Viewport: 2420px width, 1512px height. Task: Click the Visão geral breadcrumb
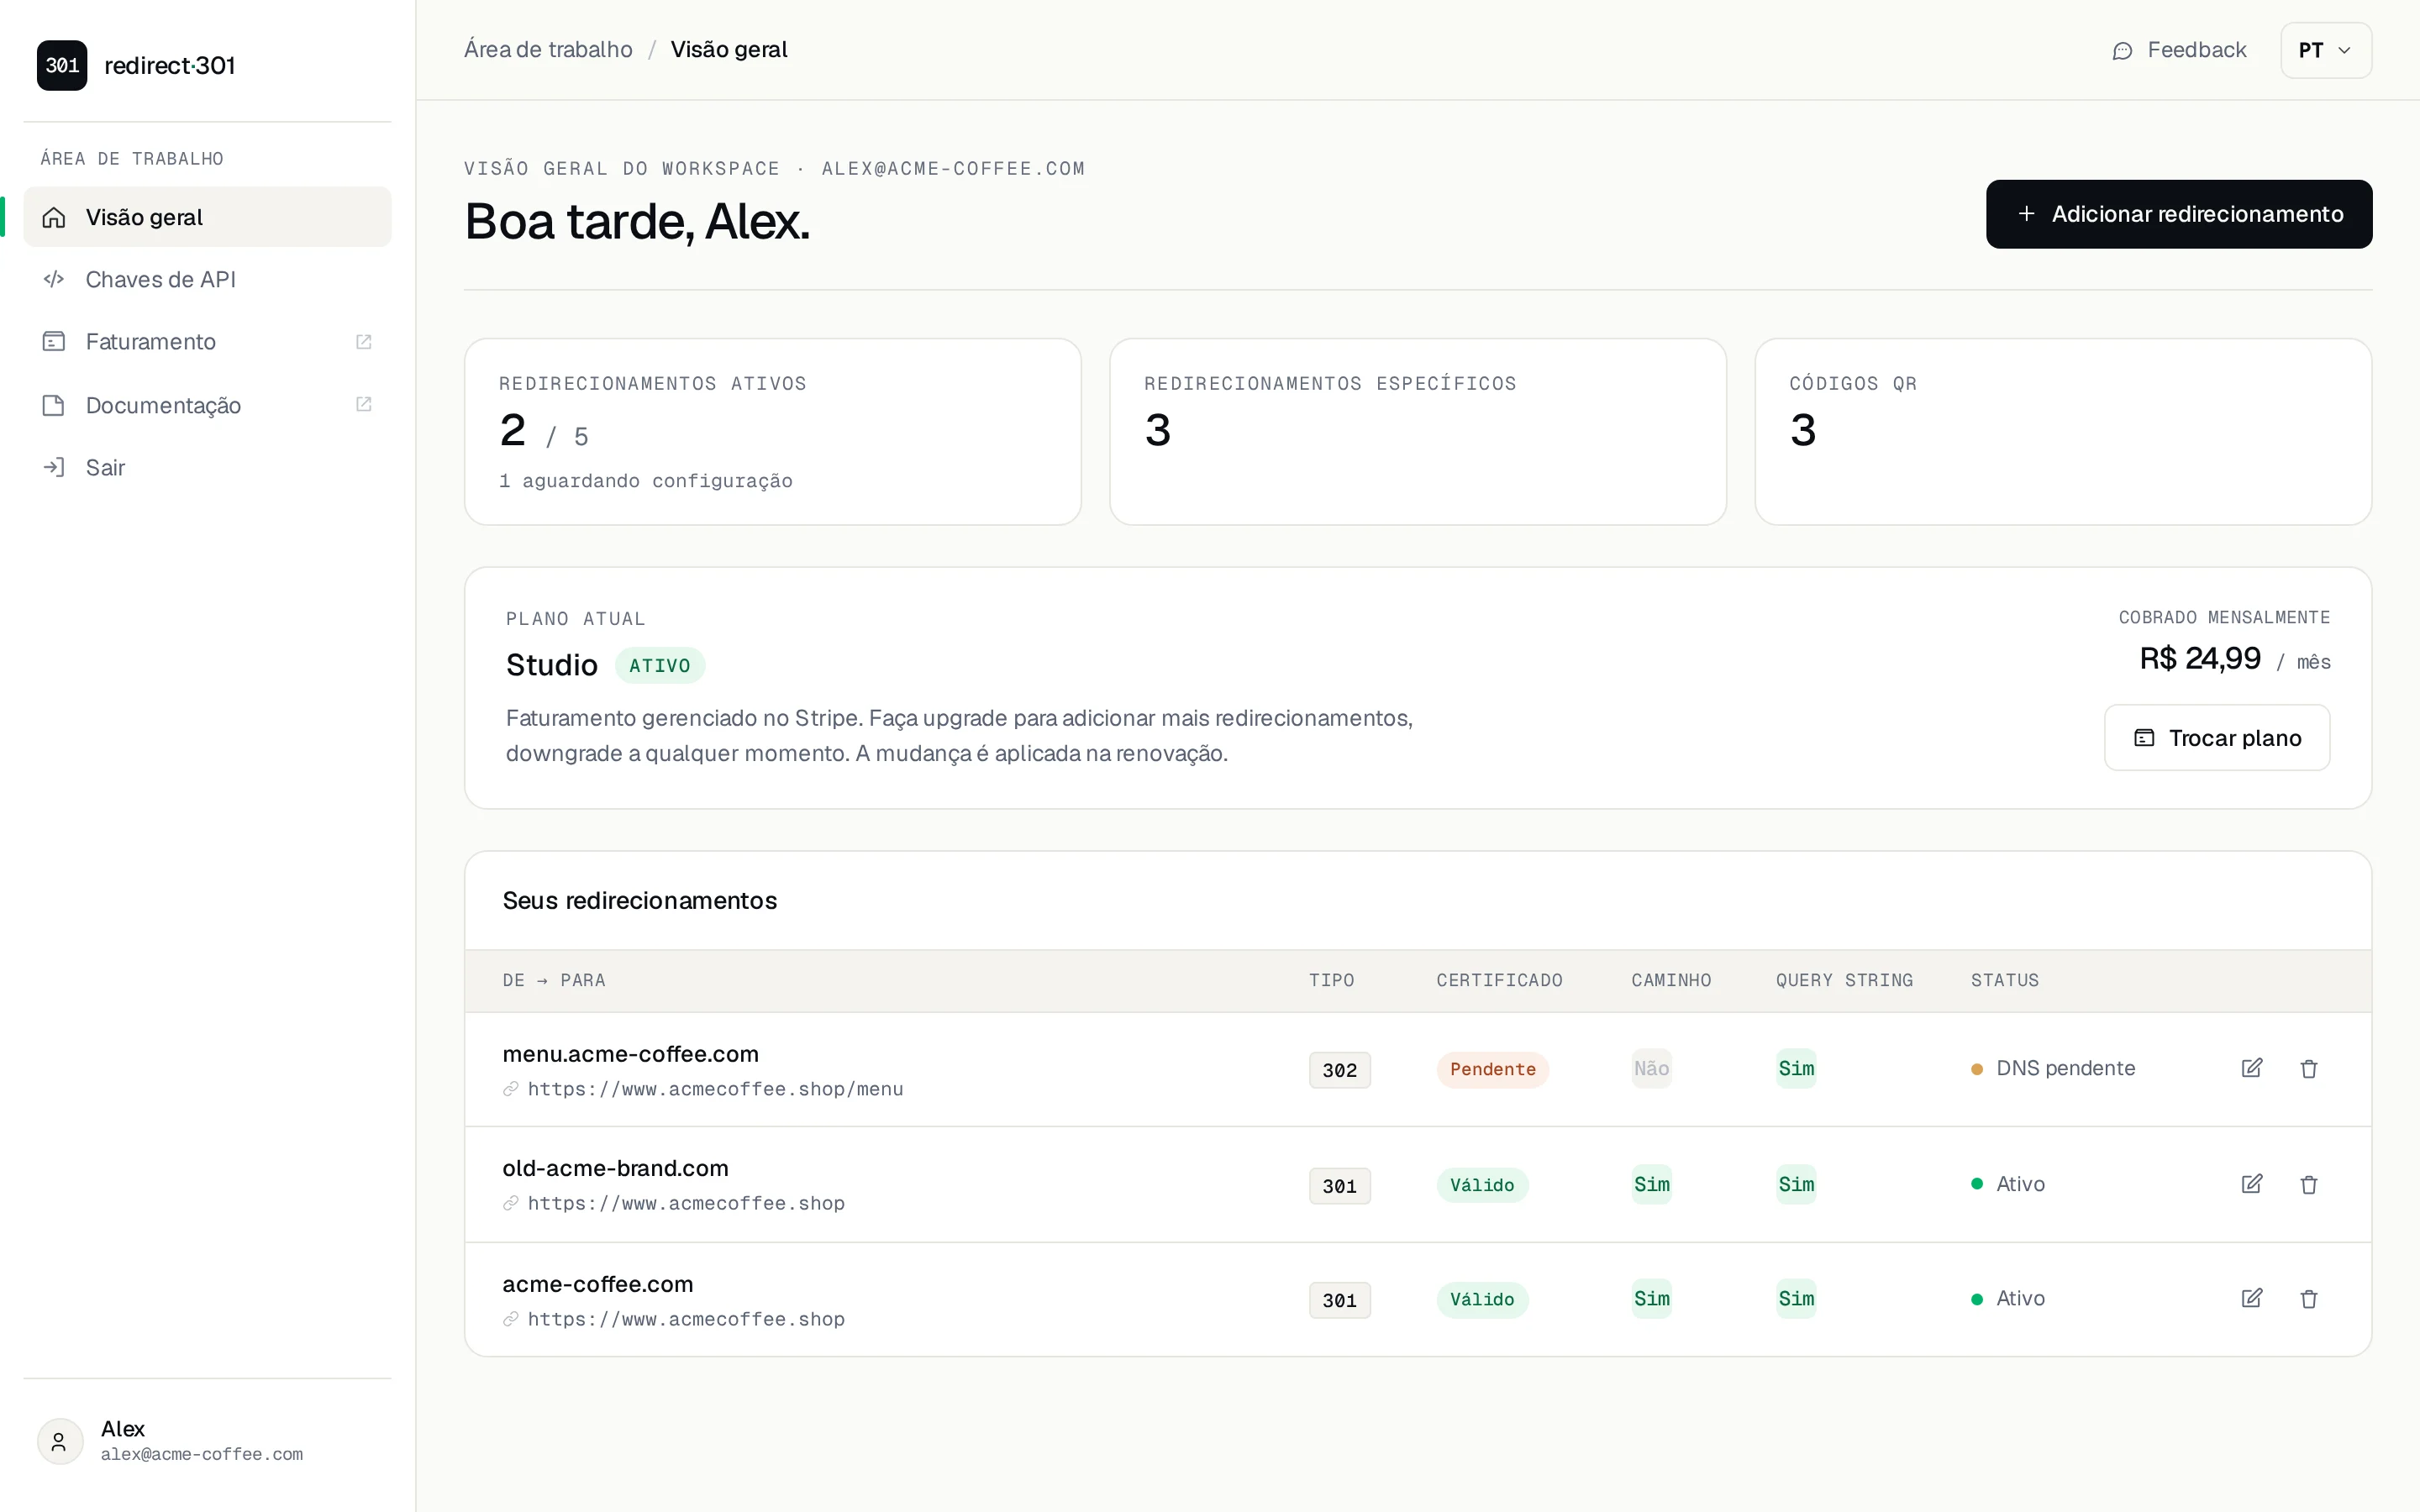coord(729,49)
